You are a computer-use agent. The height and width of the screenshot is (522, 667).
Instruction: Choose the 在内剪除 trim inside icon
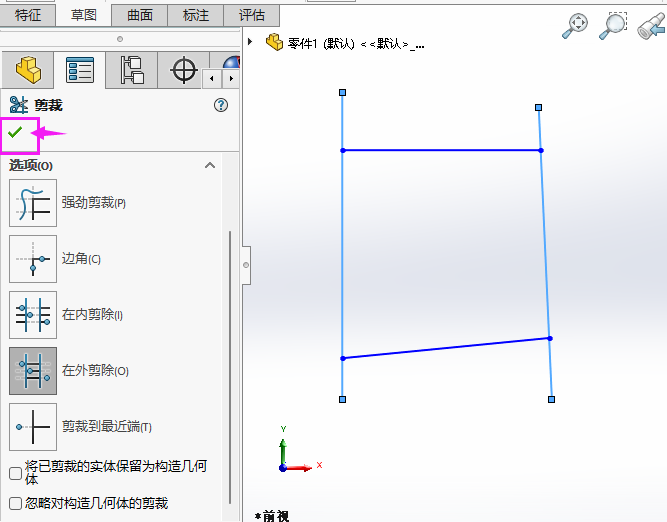[33, 315]
